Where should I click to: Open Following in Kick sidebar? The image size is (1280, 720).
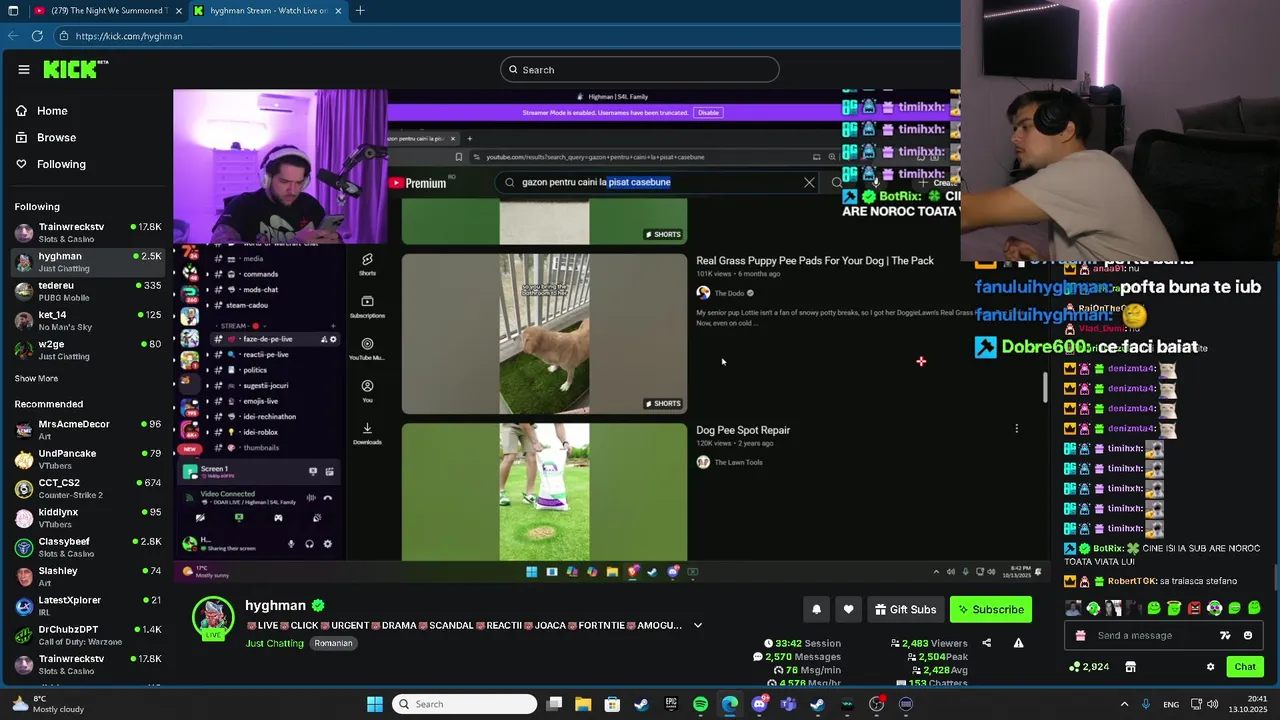click(x=61, y=164)
